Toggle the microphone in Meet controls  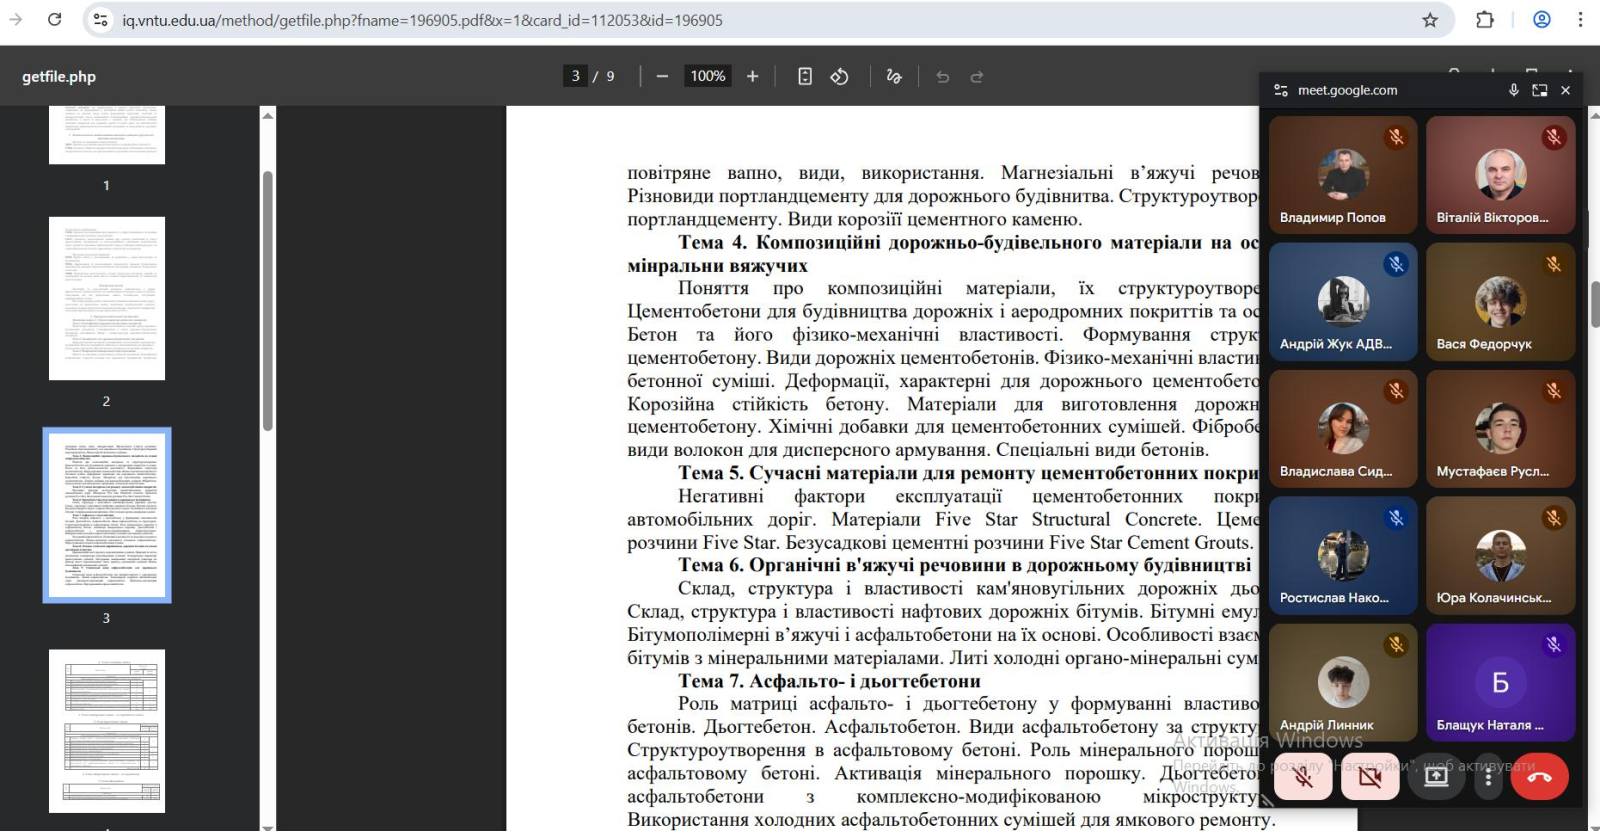[x=1303, y=777]
